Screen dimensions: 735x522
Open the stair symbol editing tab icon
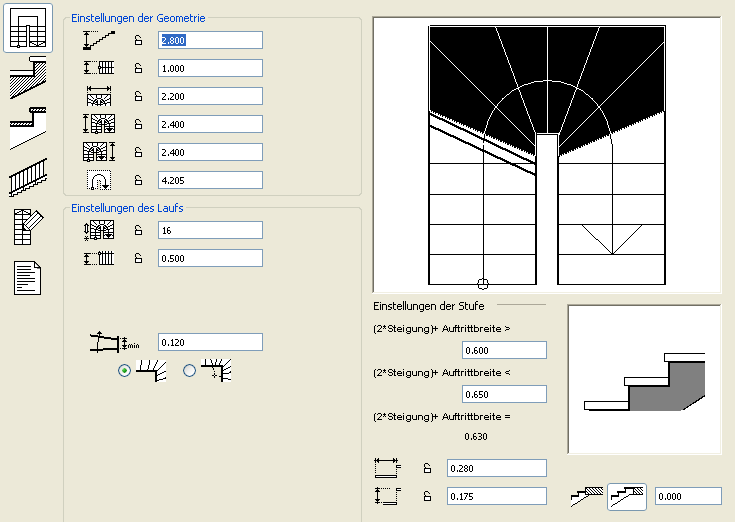pos(28,227)
